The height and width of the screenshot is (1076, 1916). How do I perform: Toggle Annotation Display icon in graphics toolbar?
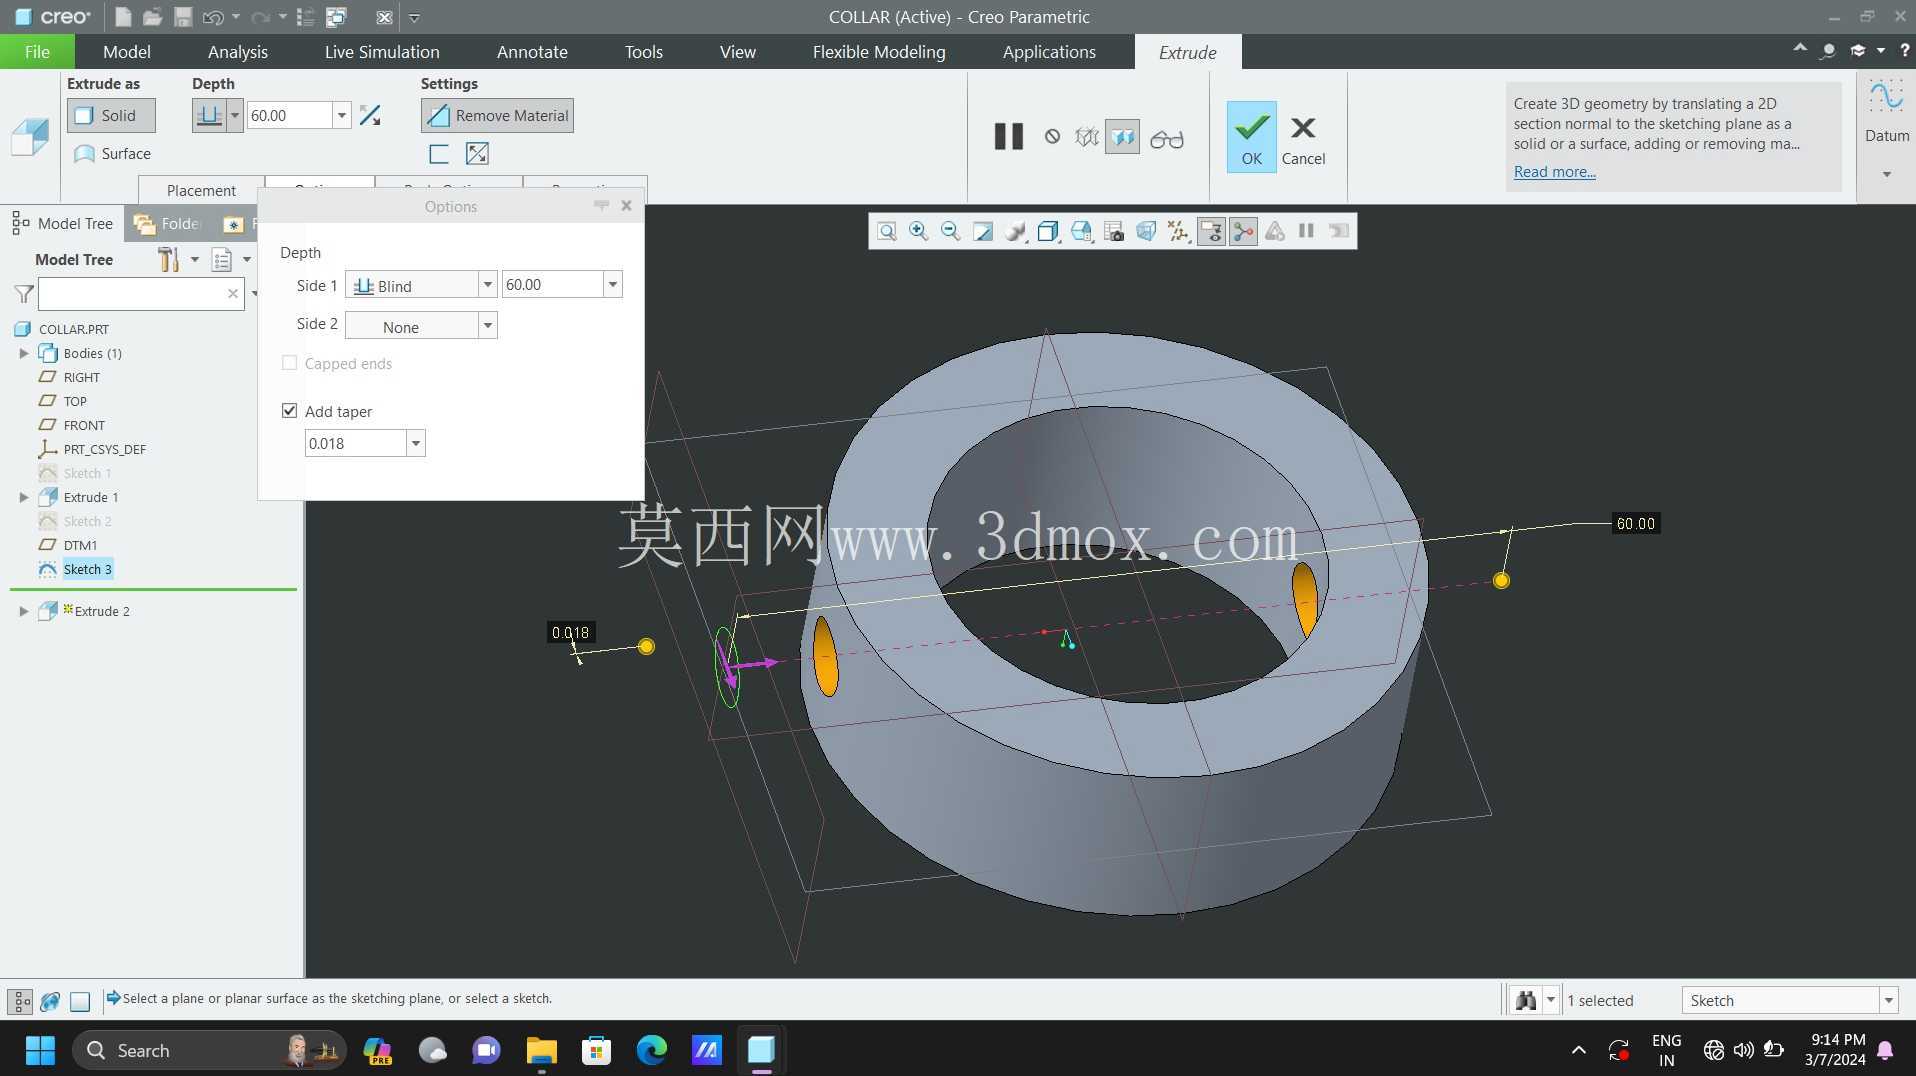1210,231
